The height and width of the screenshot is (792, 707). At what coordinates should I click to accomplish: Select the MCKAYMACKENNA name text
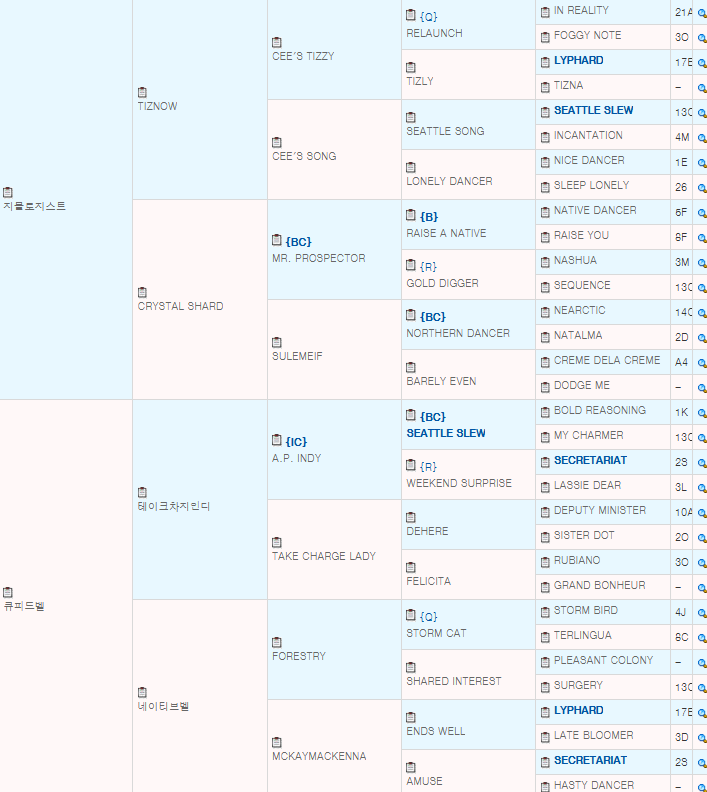tap(319, 756)
